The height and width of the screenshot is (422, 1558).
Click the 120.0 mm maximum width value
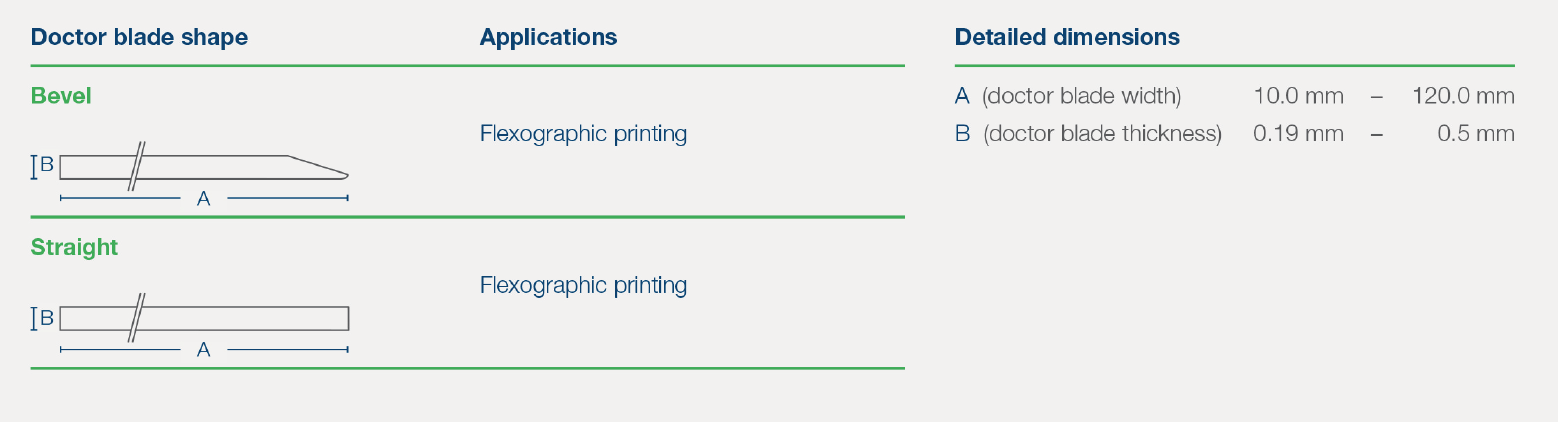click(1463, 97)
